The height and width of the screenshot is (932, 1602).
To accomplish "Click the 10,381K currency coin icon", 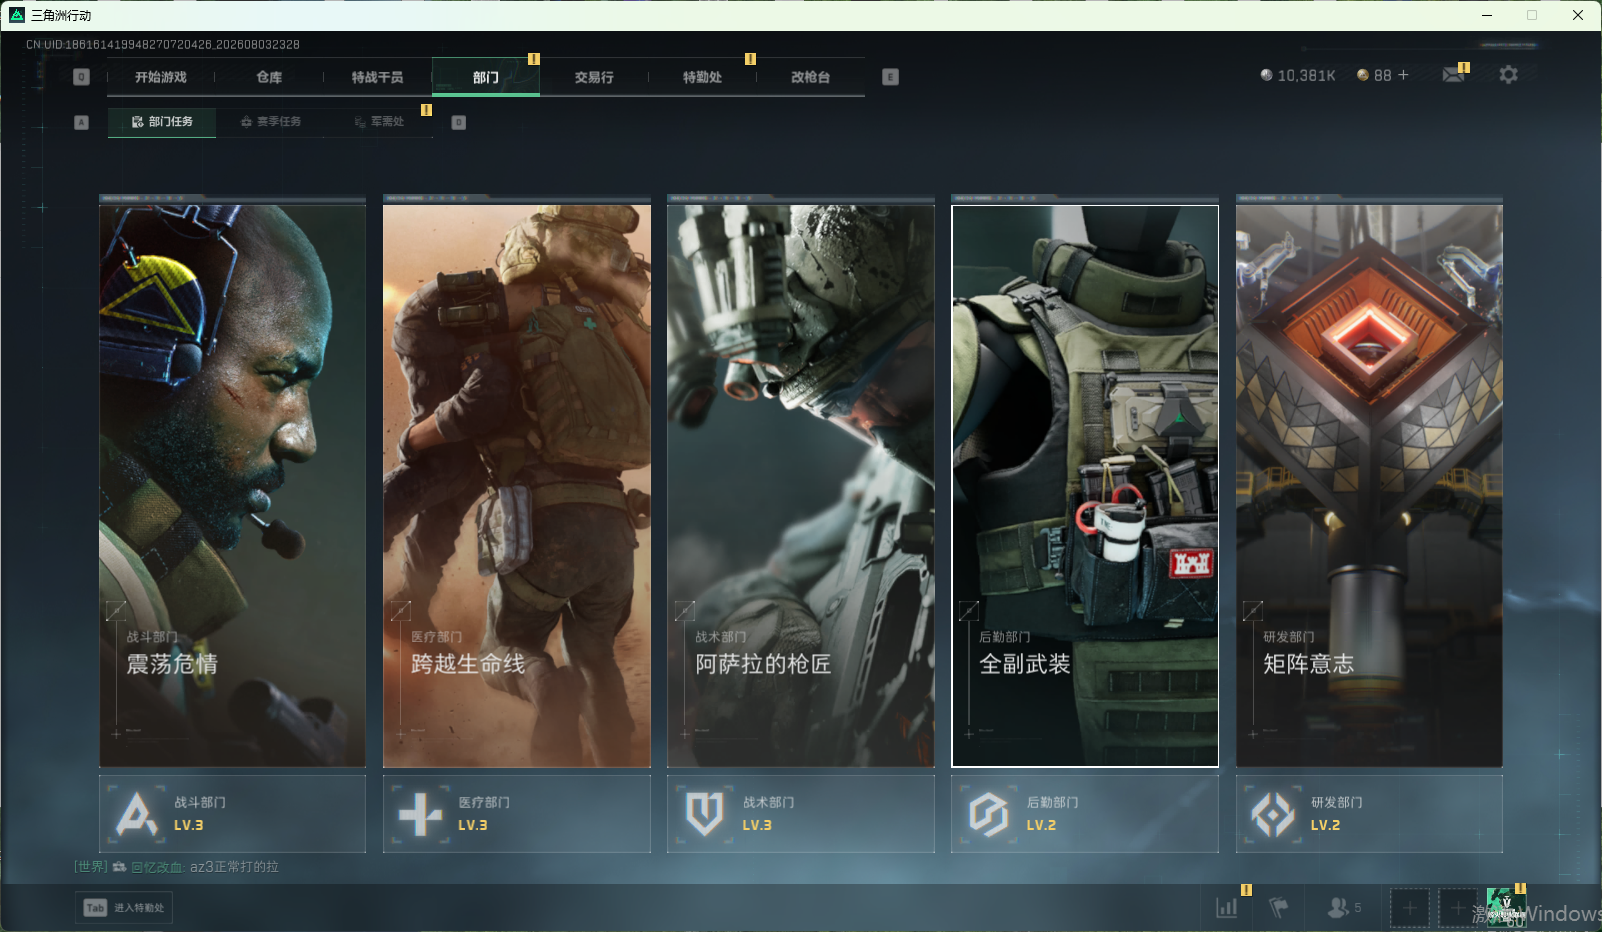I will [1266, 75].
